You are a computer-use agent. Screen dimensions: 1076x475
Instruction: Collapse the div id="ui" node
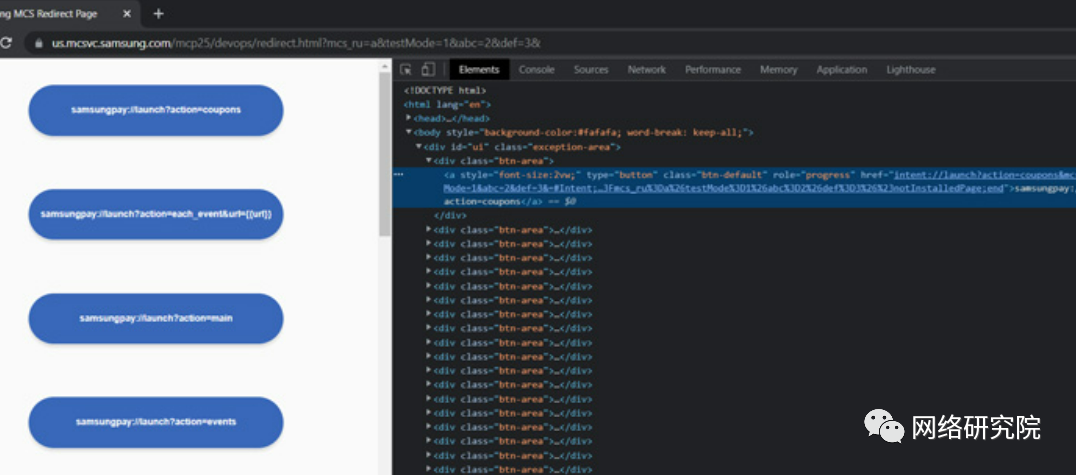click(x=419, y=146)
